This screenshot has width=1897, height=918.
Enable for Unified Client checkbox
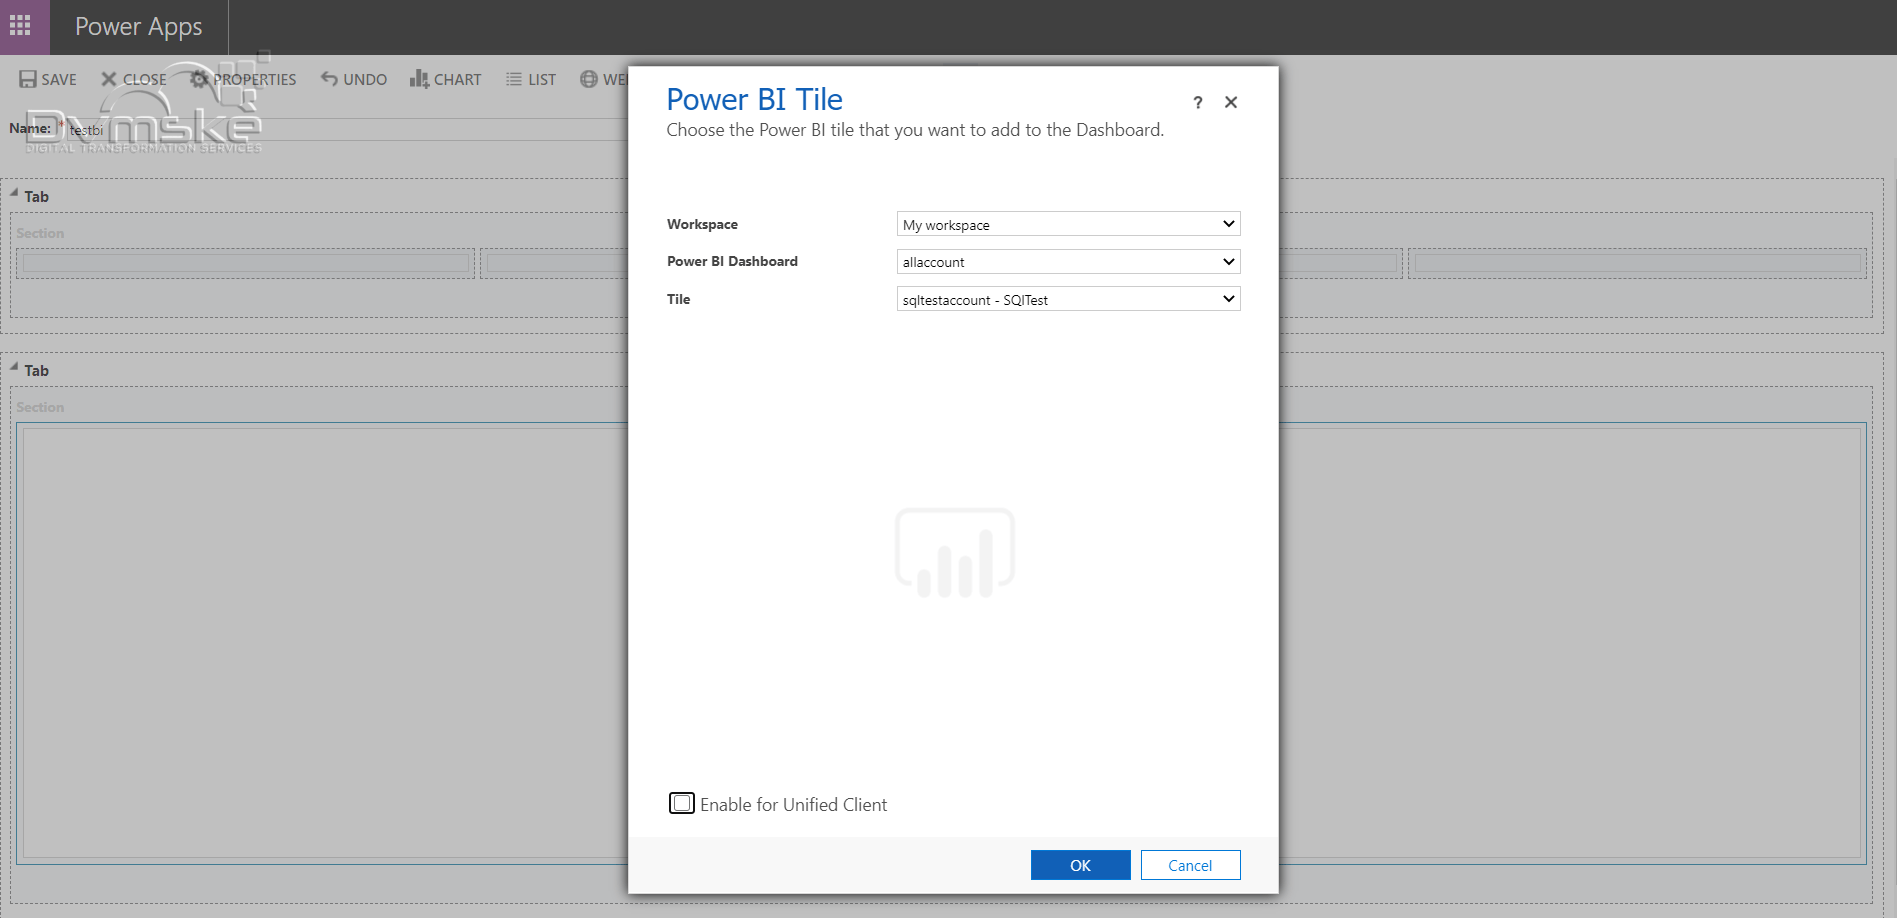pos(681,803)
